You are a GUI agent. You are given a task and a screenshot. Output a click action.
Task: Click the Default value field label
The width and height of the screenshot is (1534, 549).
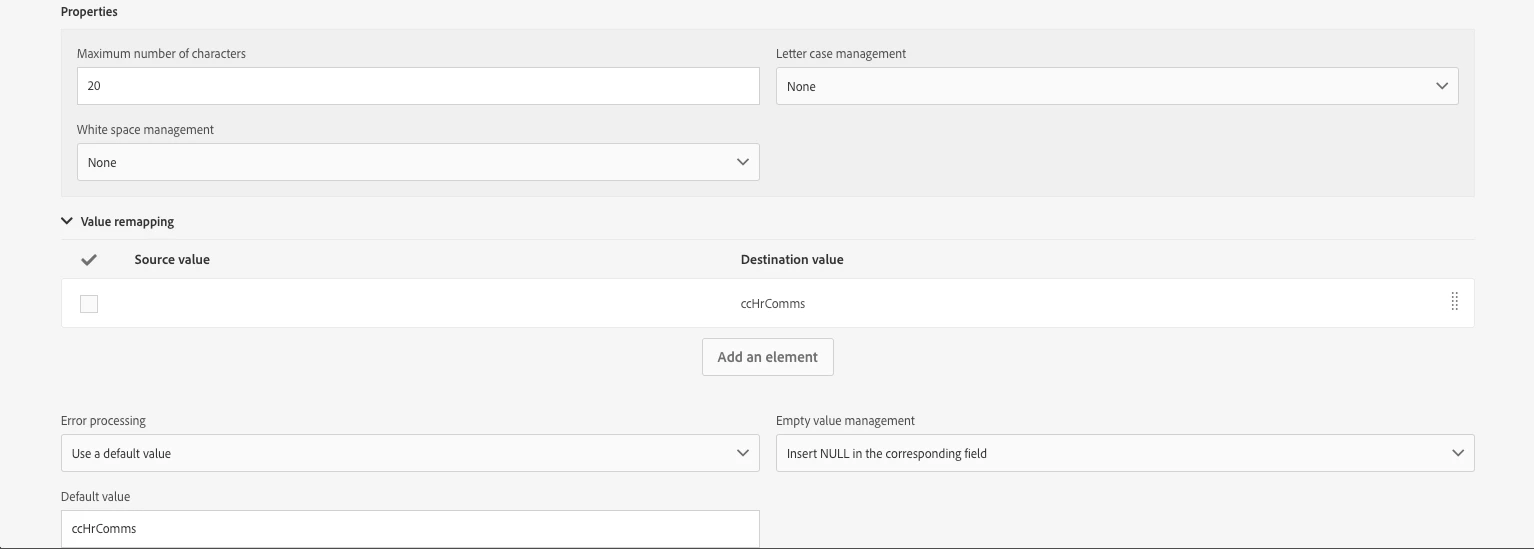point(95,496)
